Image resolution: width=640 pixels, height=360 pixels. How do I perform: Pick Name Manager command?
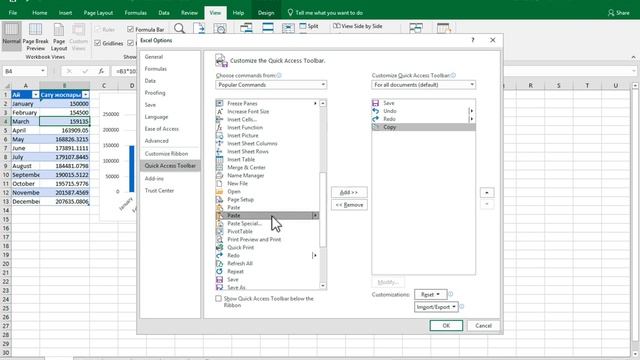point(245,176)
